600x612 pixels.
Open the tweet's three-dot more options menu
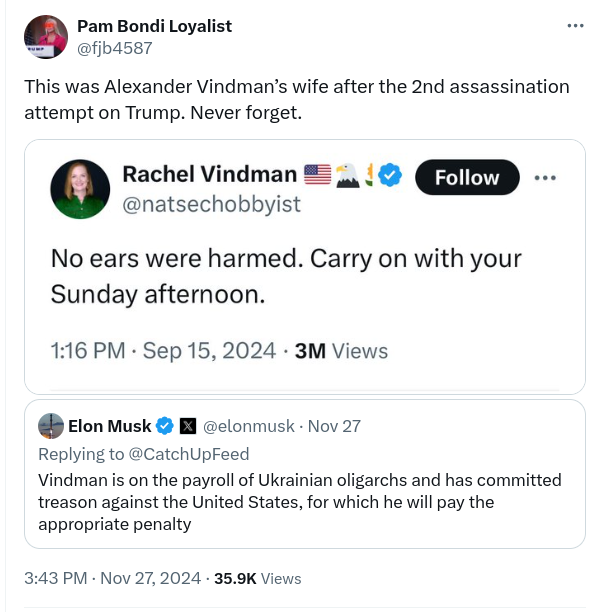[575, 26]
